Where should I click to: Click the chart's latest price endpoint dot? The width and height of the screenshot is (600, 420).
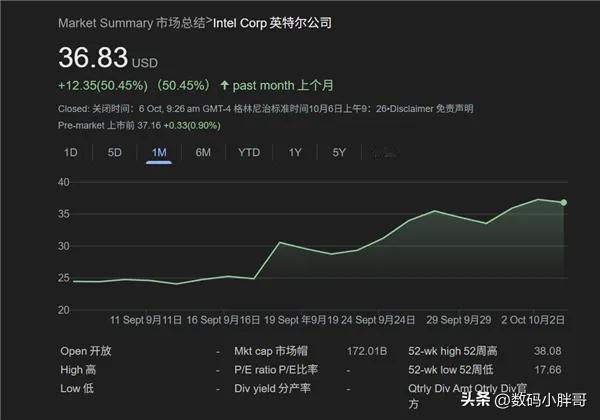pos(564,202)
